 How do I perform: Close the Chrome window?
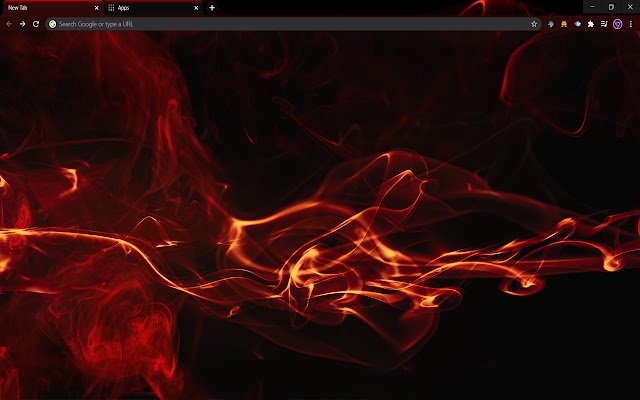[630, 7]
